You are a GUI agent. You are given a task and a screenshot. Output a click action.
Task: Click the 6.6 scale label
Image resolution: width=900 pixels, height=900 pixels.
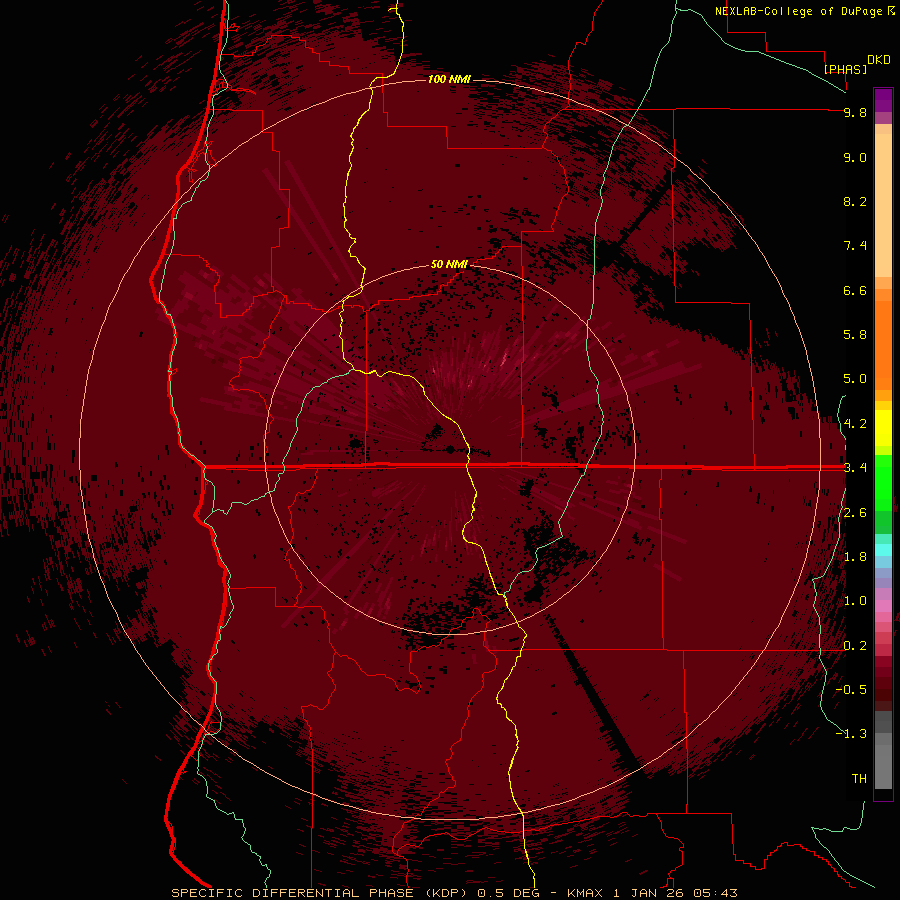coord(855,290)
